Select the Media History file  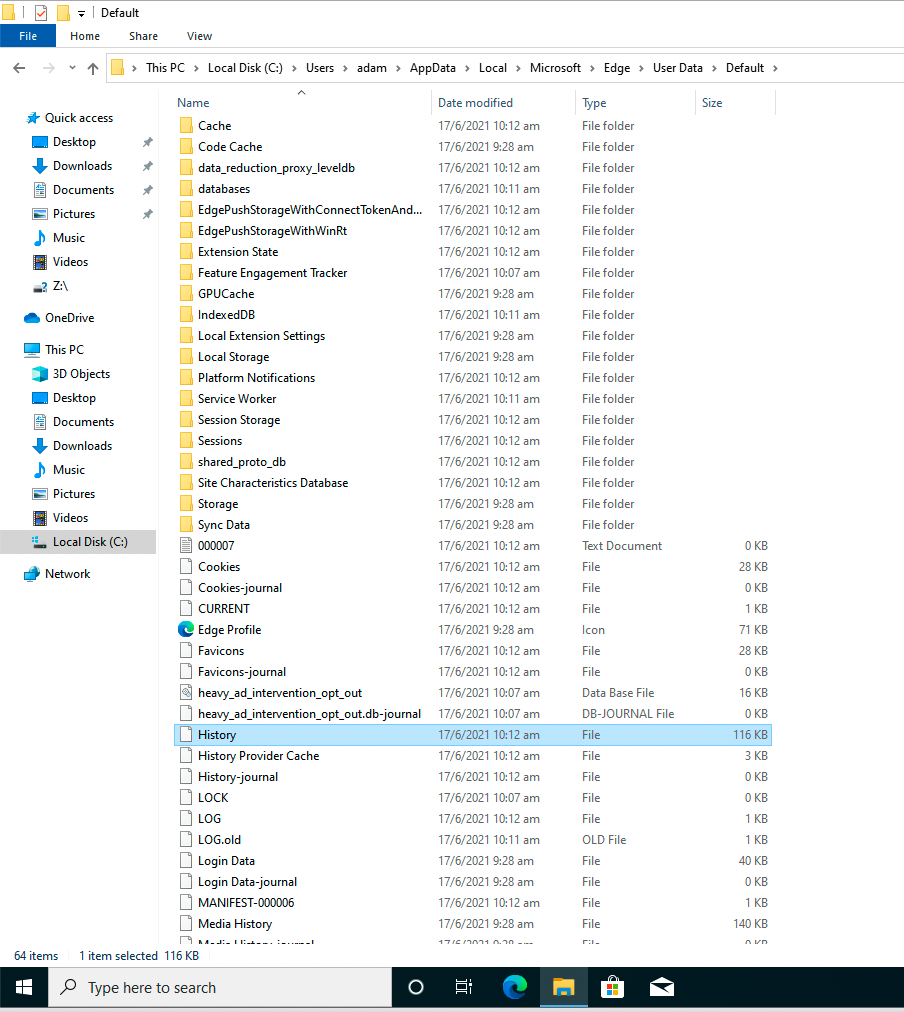click(x=235, y=924)
